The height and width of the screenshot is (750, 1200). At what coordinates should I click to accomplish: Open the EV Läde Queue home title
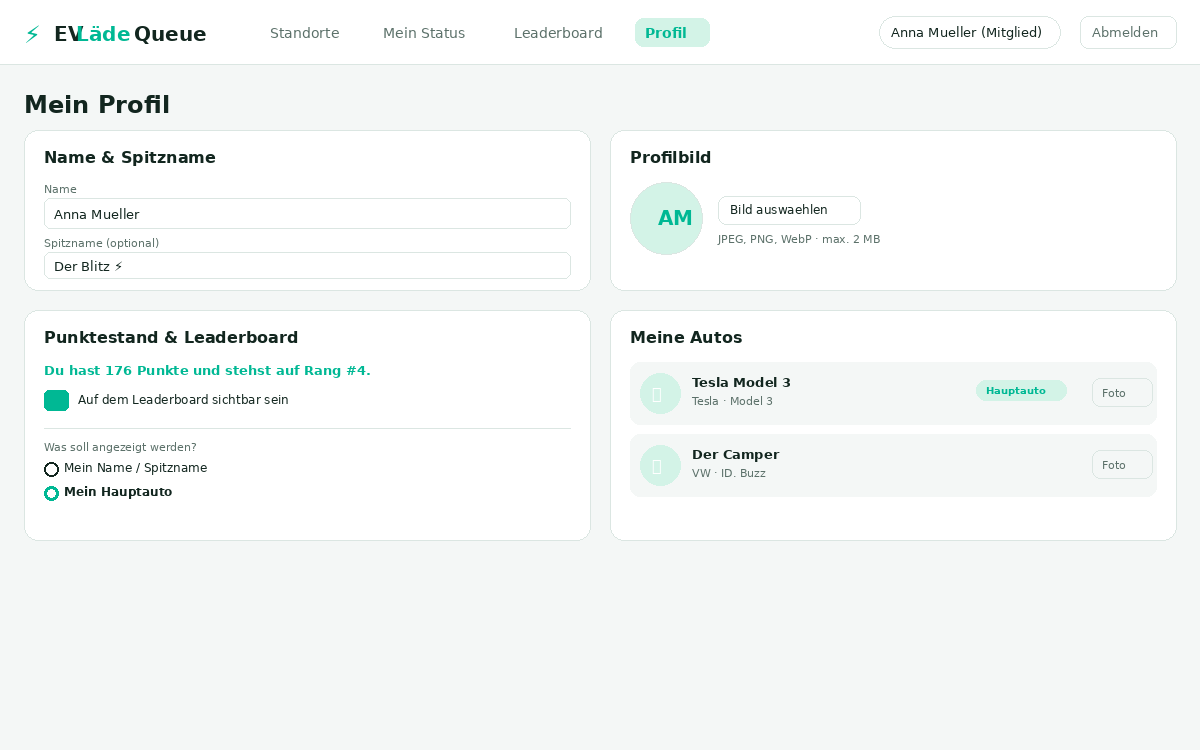(130, 34)
